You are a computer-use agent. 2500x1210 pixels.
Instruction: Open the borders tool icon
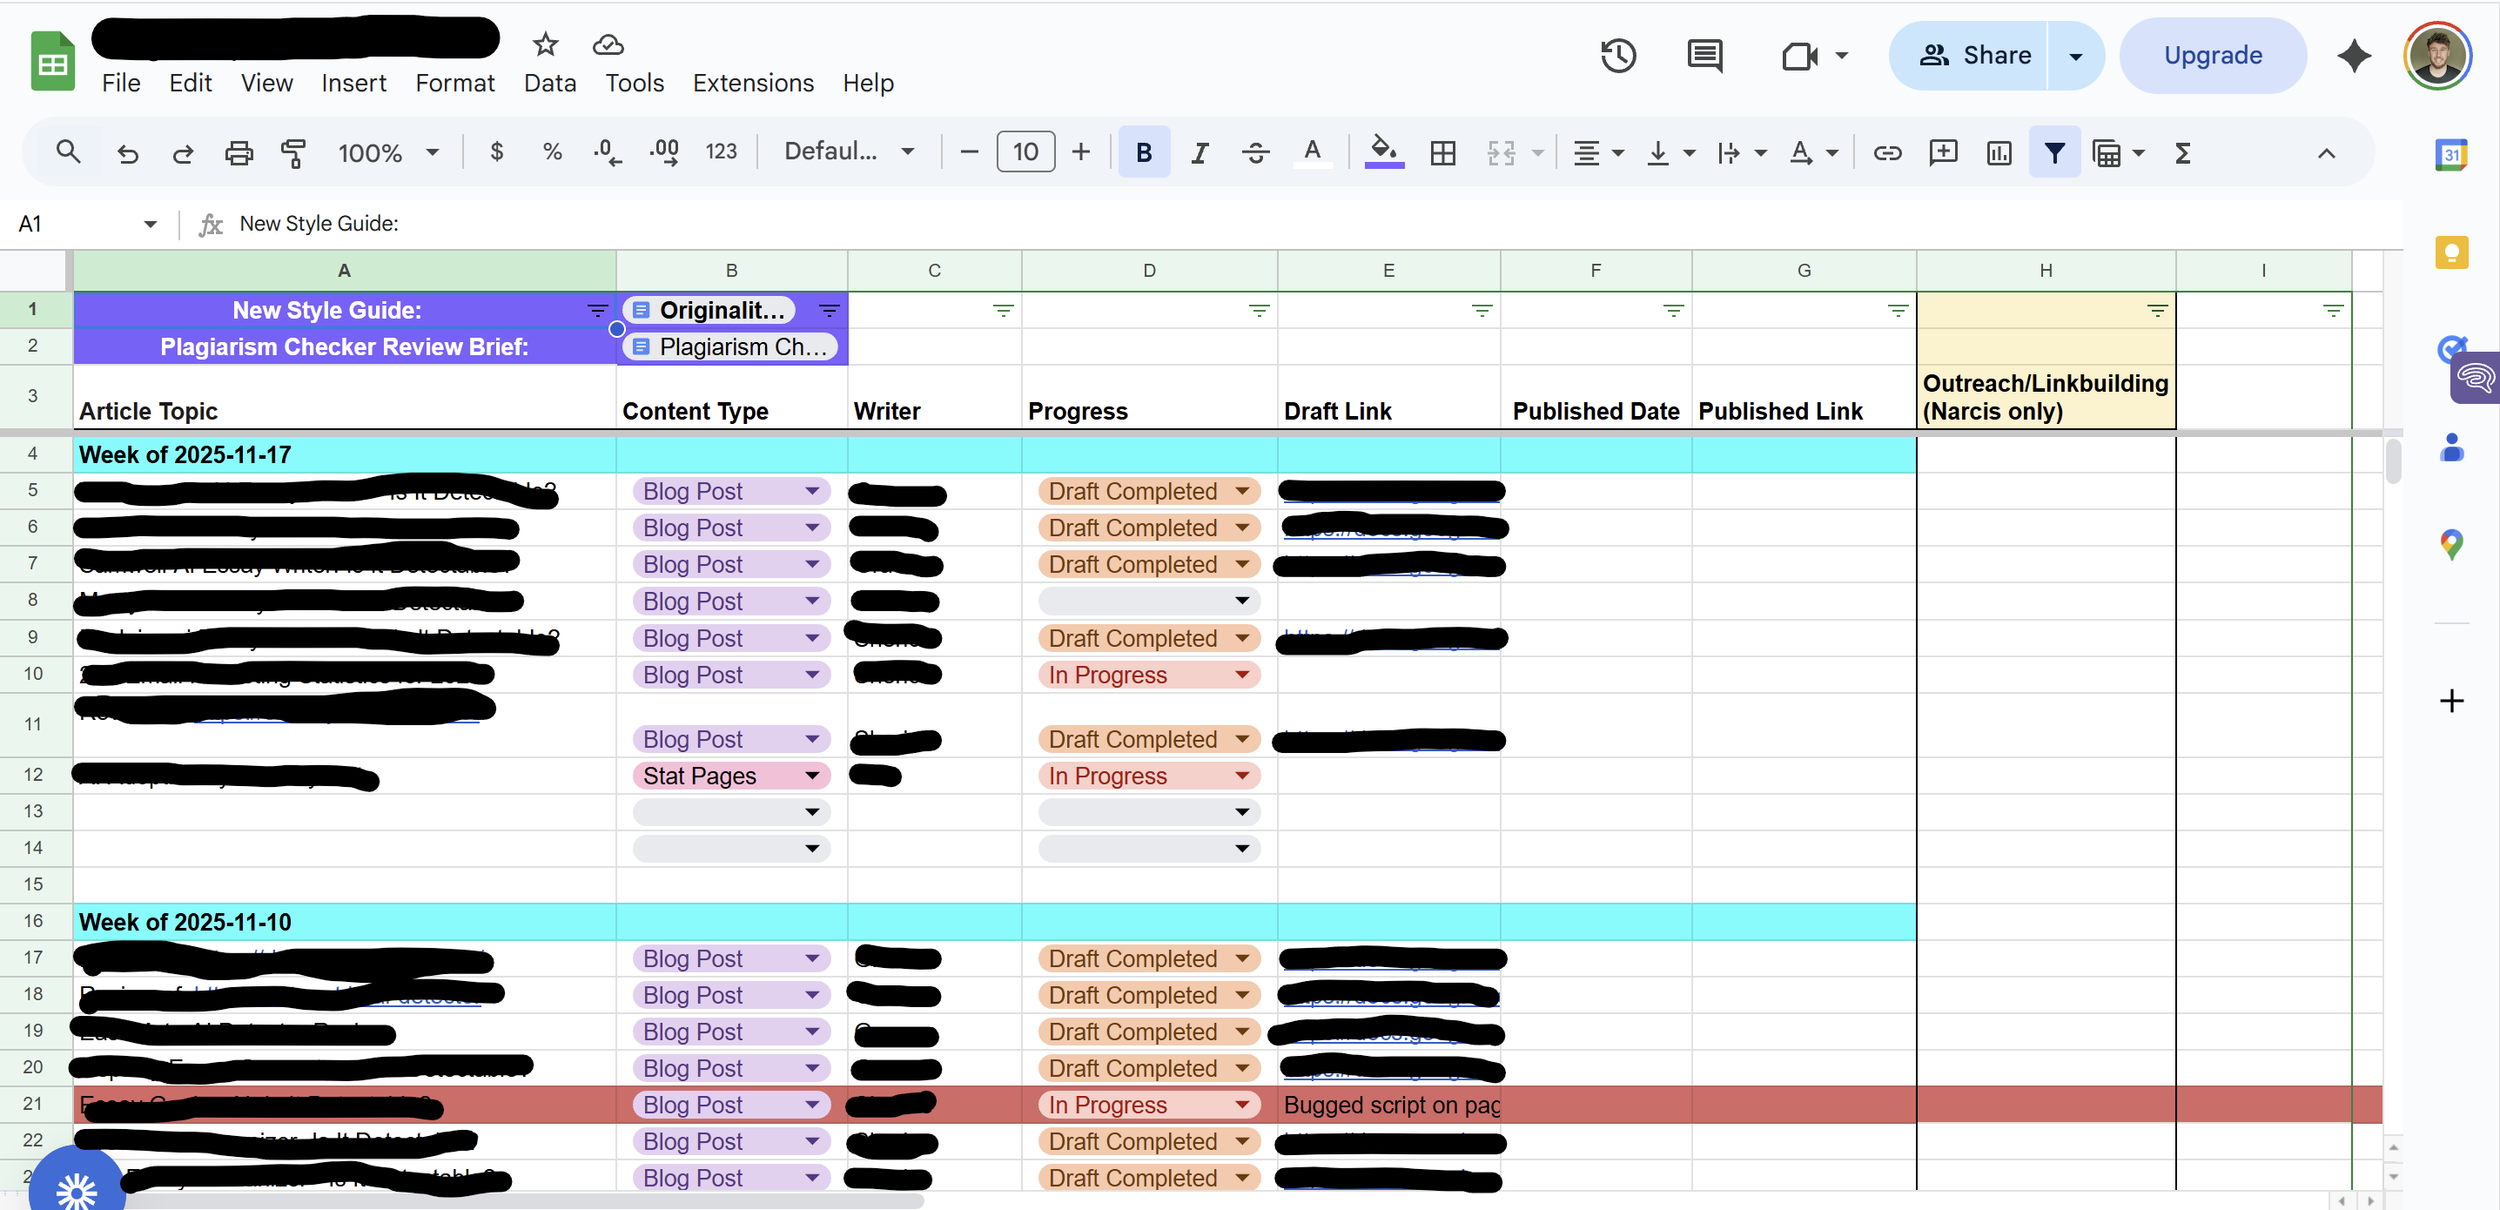pyautogui.click(x=1442, y=153)
